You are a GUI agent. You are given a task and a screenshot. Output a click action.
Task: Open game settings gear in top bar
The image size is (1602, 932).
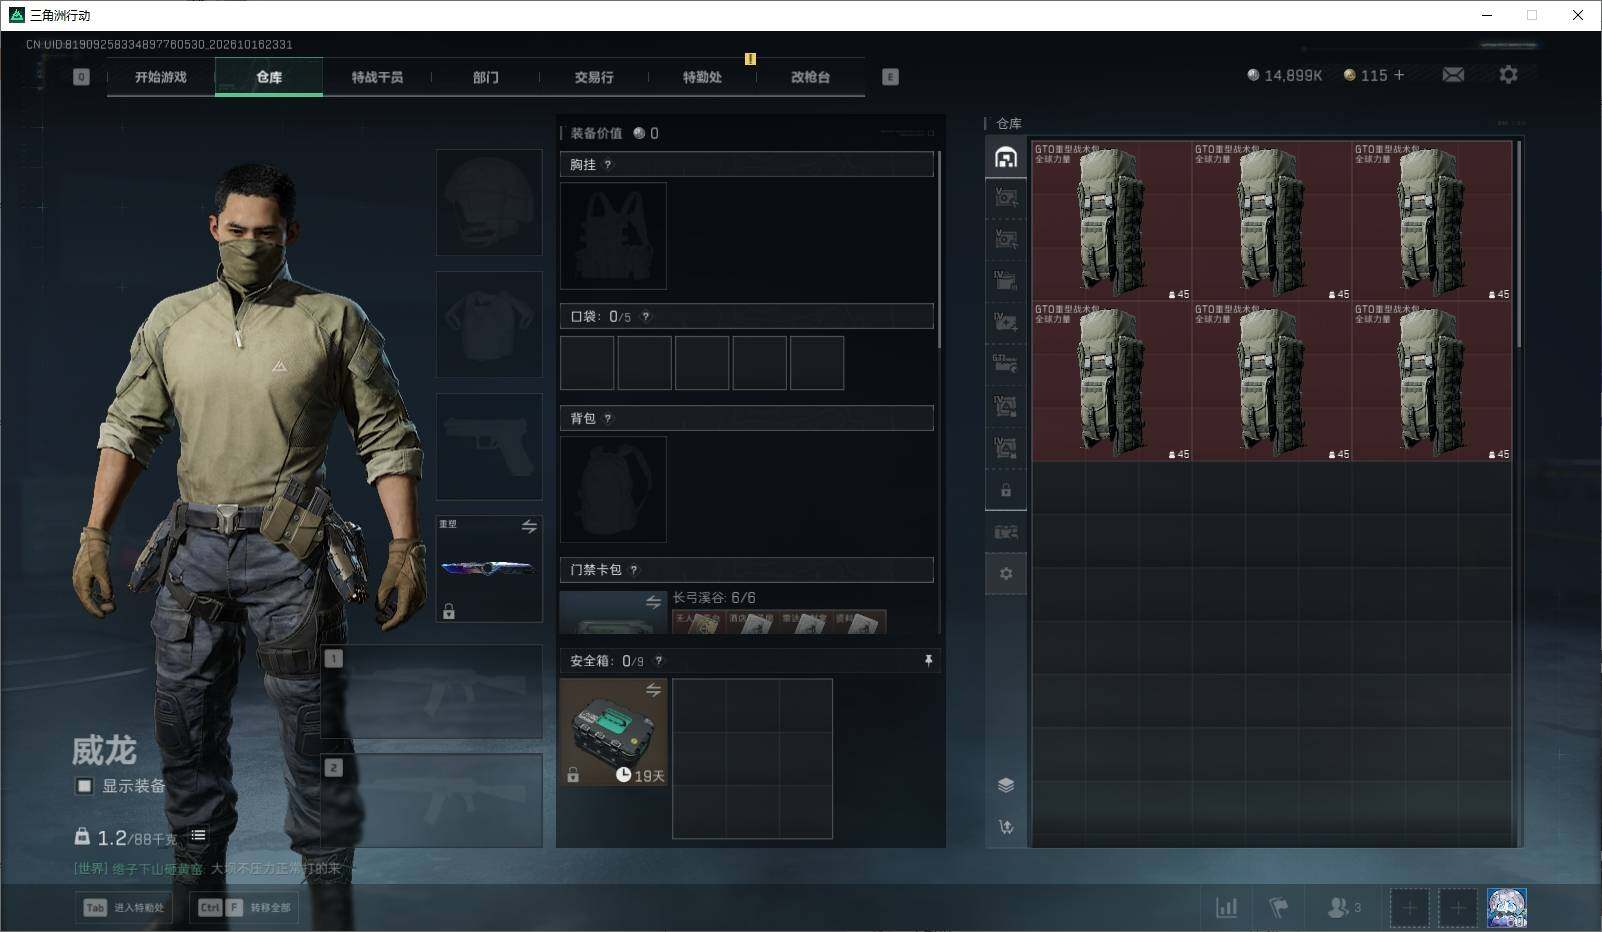tap(1508, 75)
